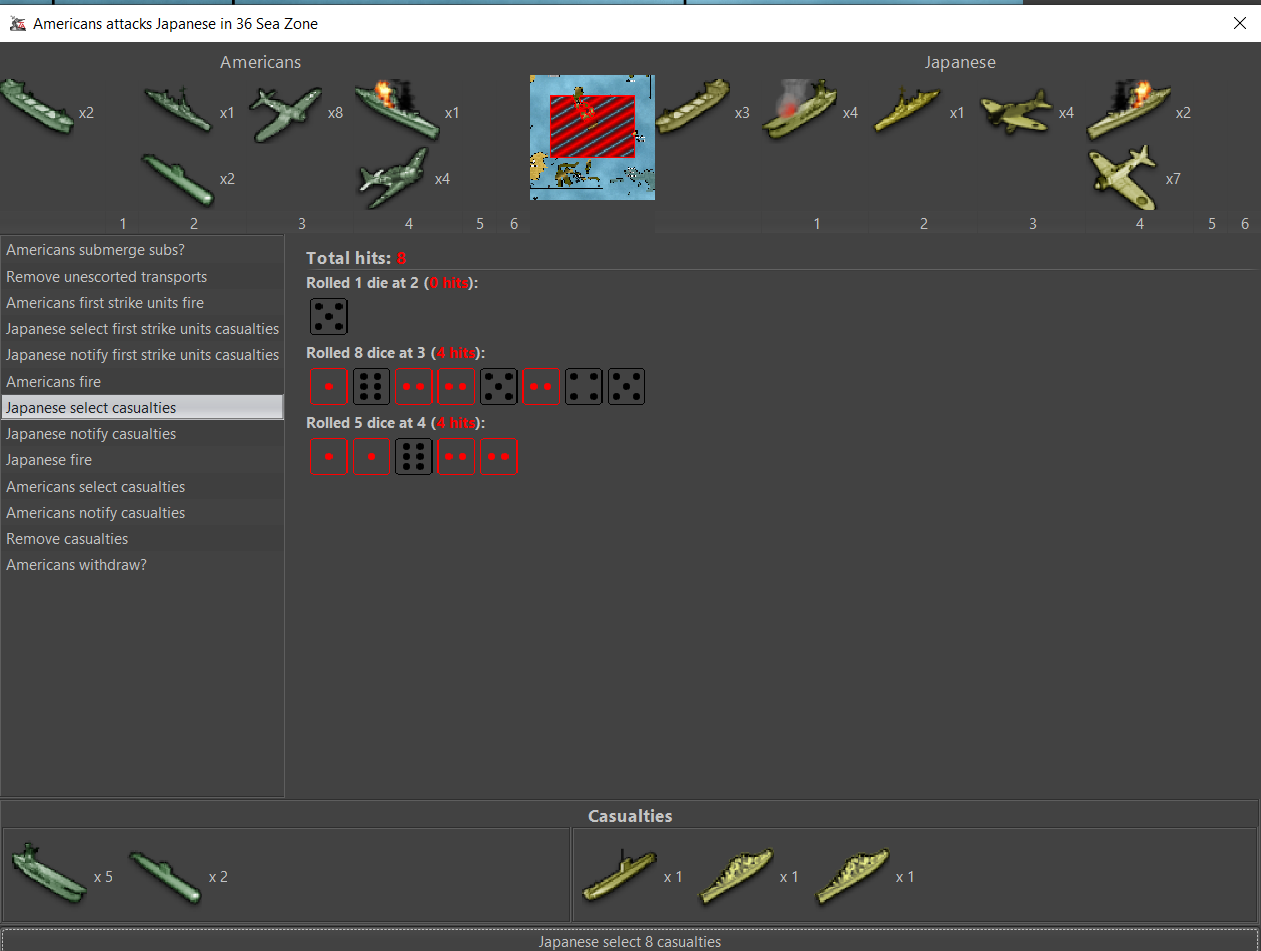The height and width of the screenshot is (951, 1261).
Task: Close the battle window
Action: tap(1240, 23)
